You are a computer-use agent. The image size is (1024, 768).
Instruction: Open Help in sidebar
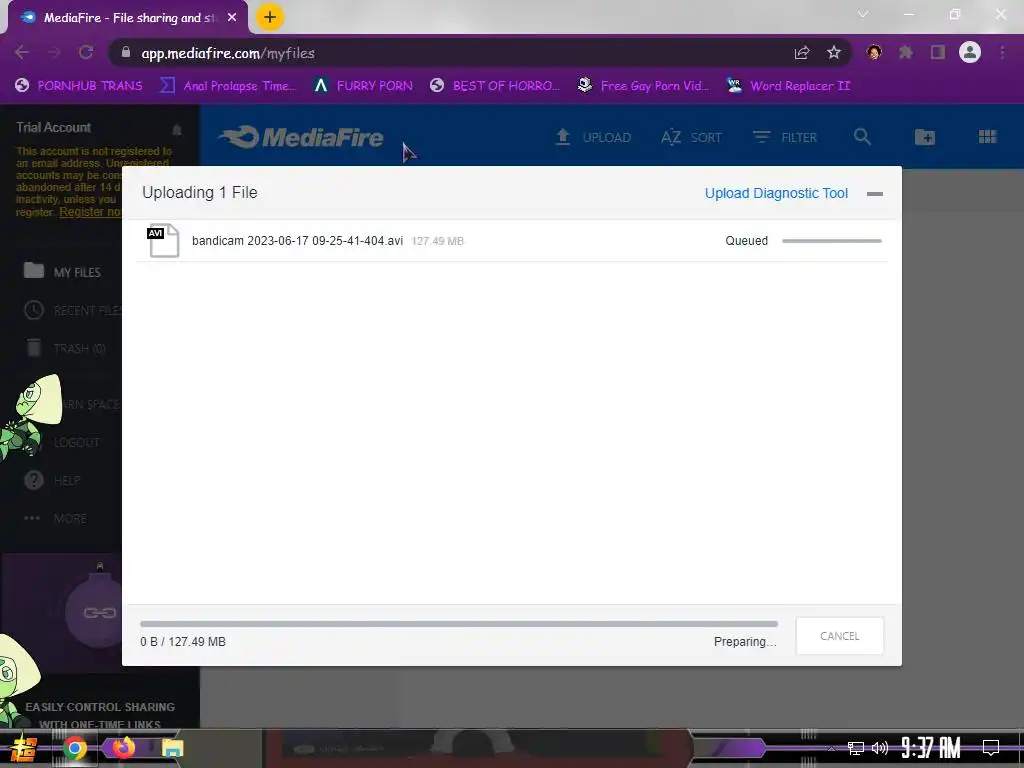pos(52,480)
